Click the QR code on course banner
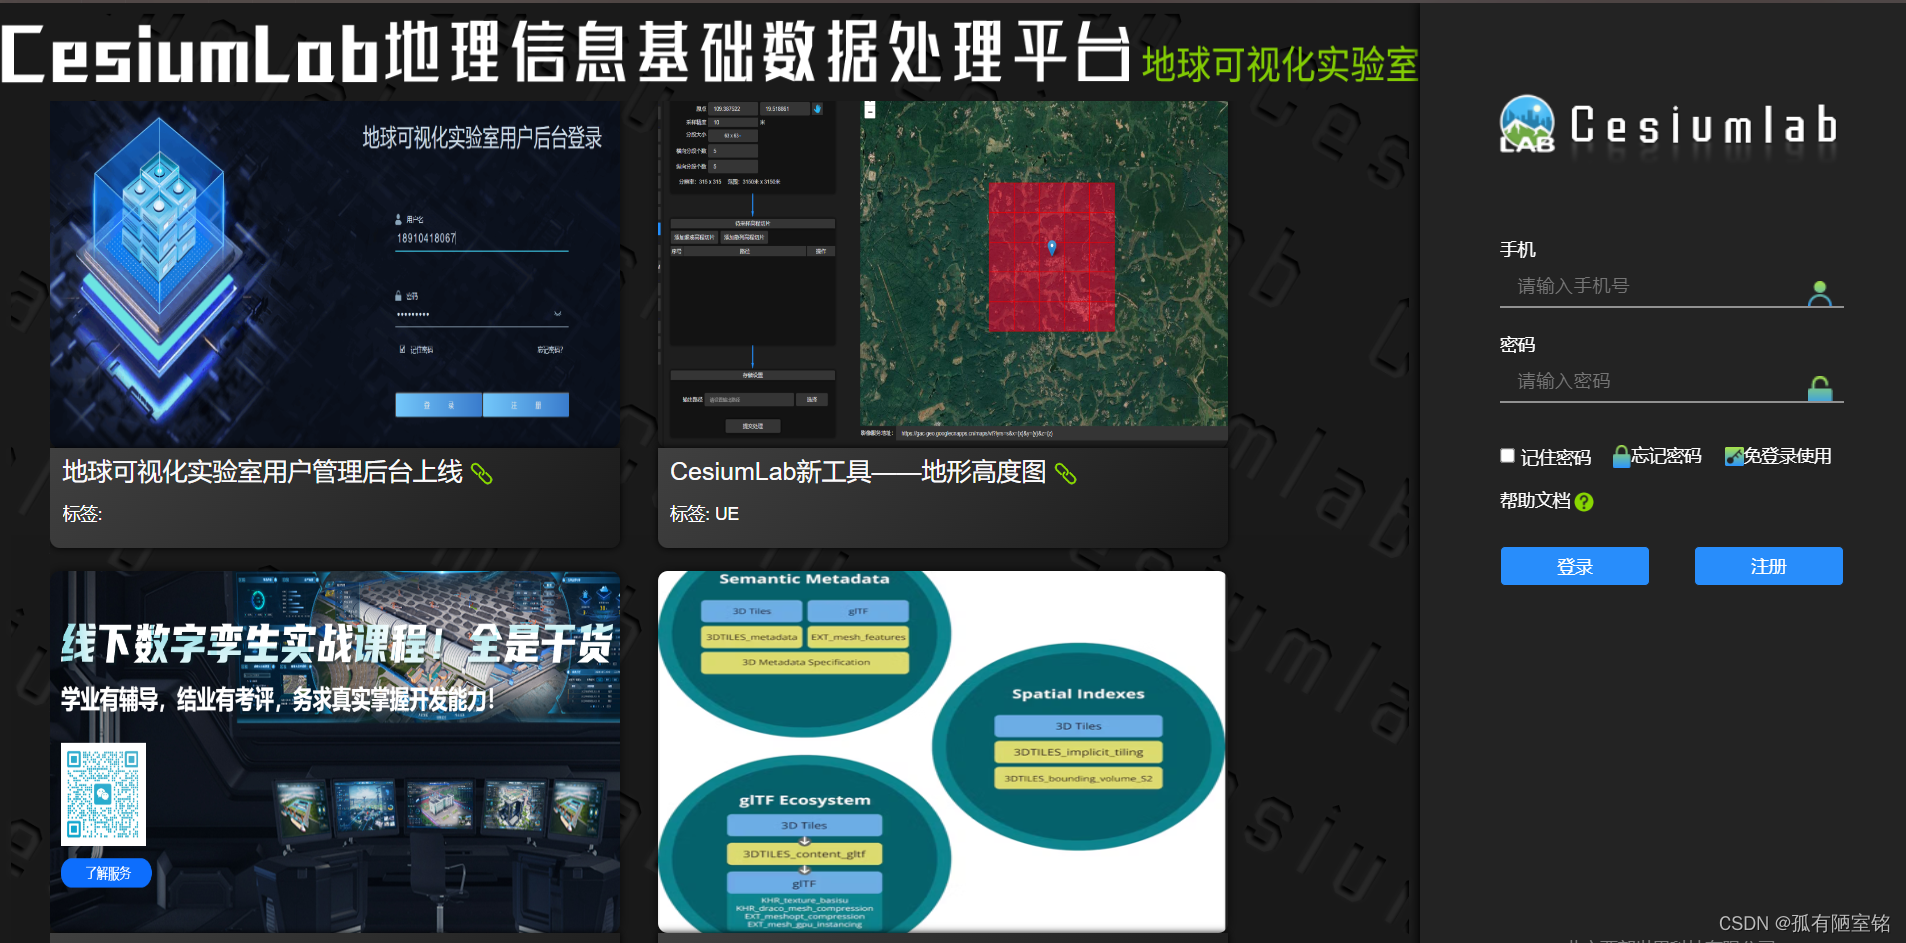 (x=103, y=794)
